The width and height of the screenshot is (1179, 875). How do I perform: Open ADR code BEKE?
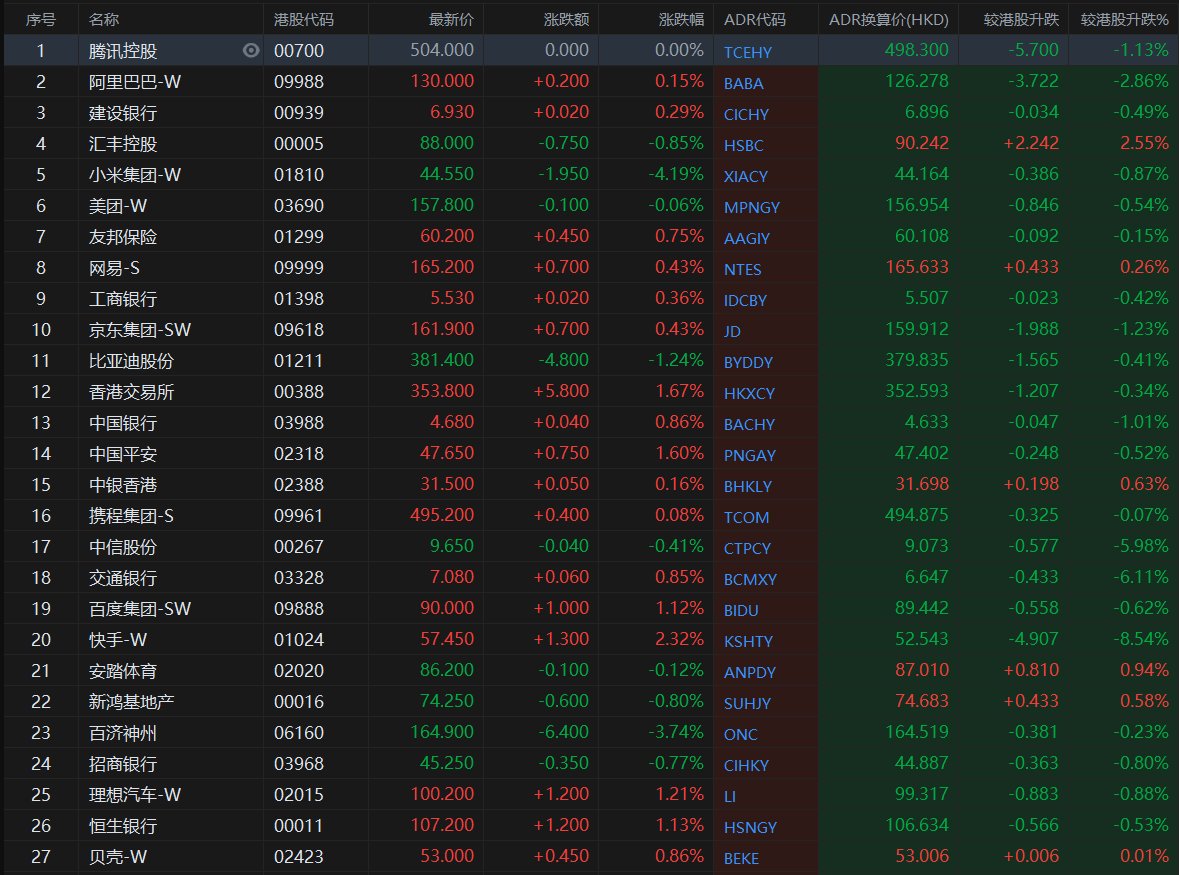point(741,858)
